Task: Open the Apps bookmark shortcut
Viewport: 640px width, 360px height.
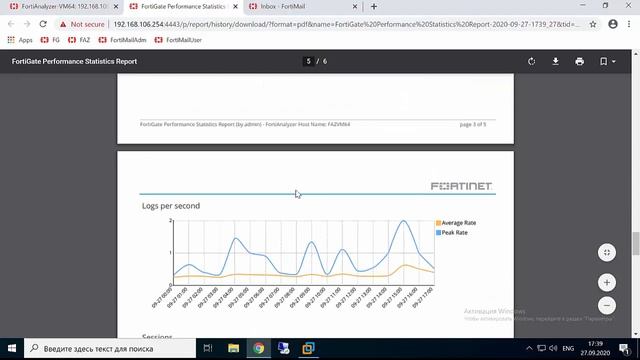Action: [x=20, y=40]
